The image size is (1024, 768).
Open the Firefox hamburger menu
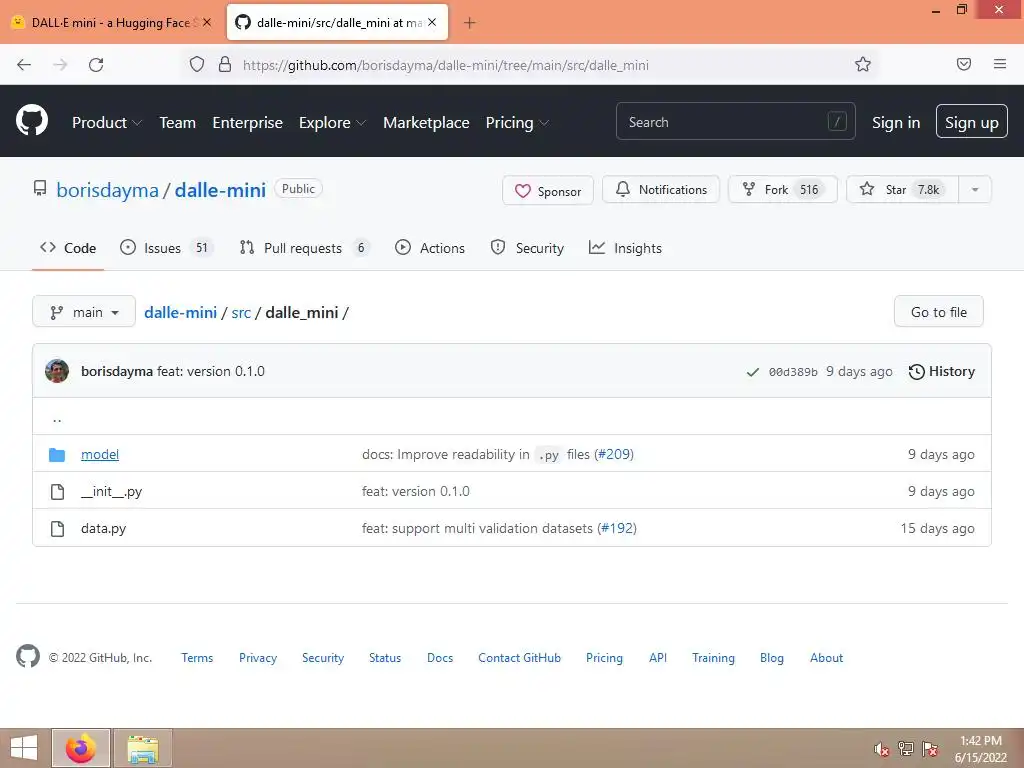1000,64
